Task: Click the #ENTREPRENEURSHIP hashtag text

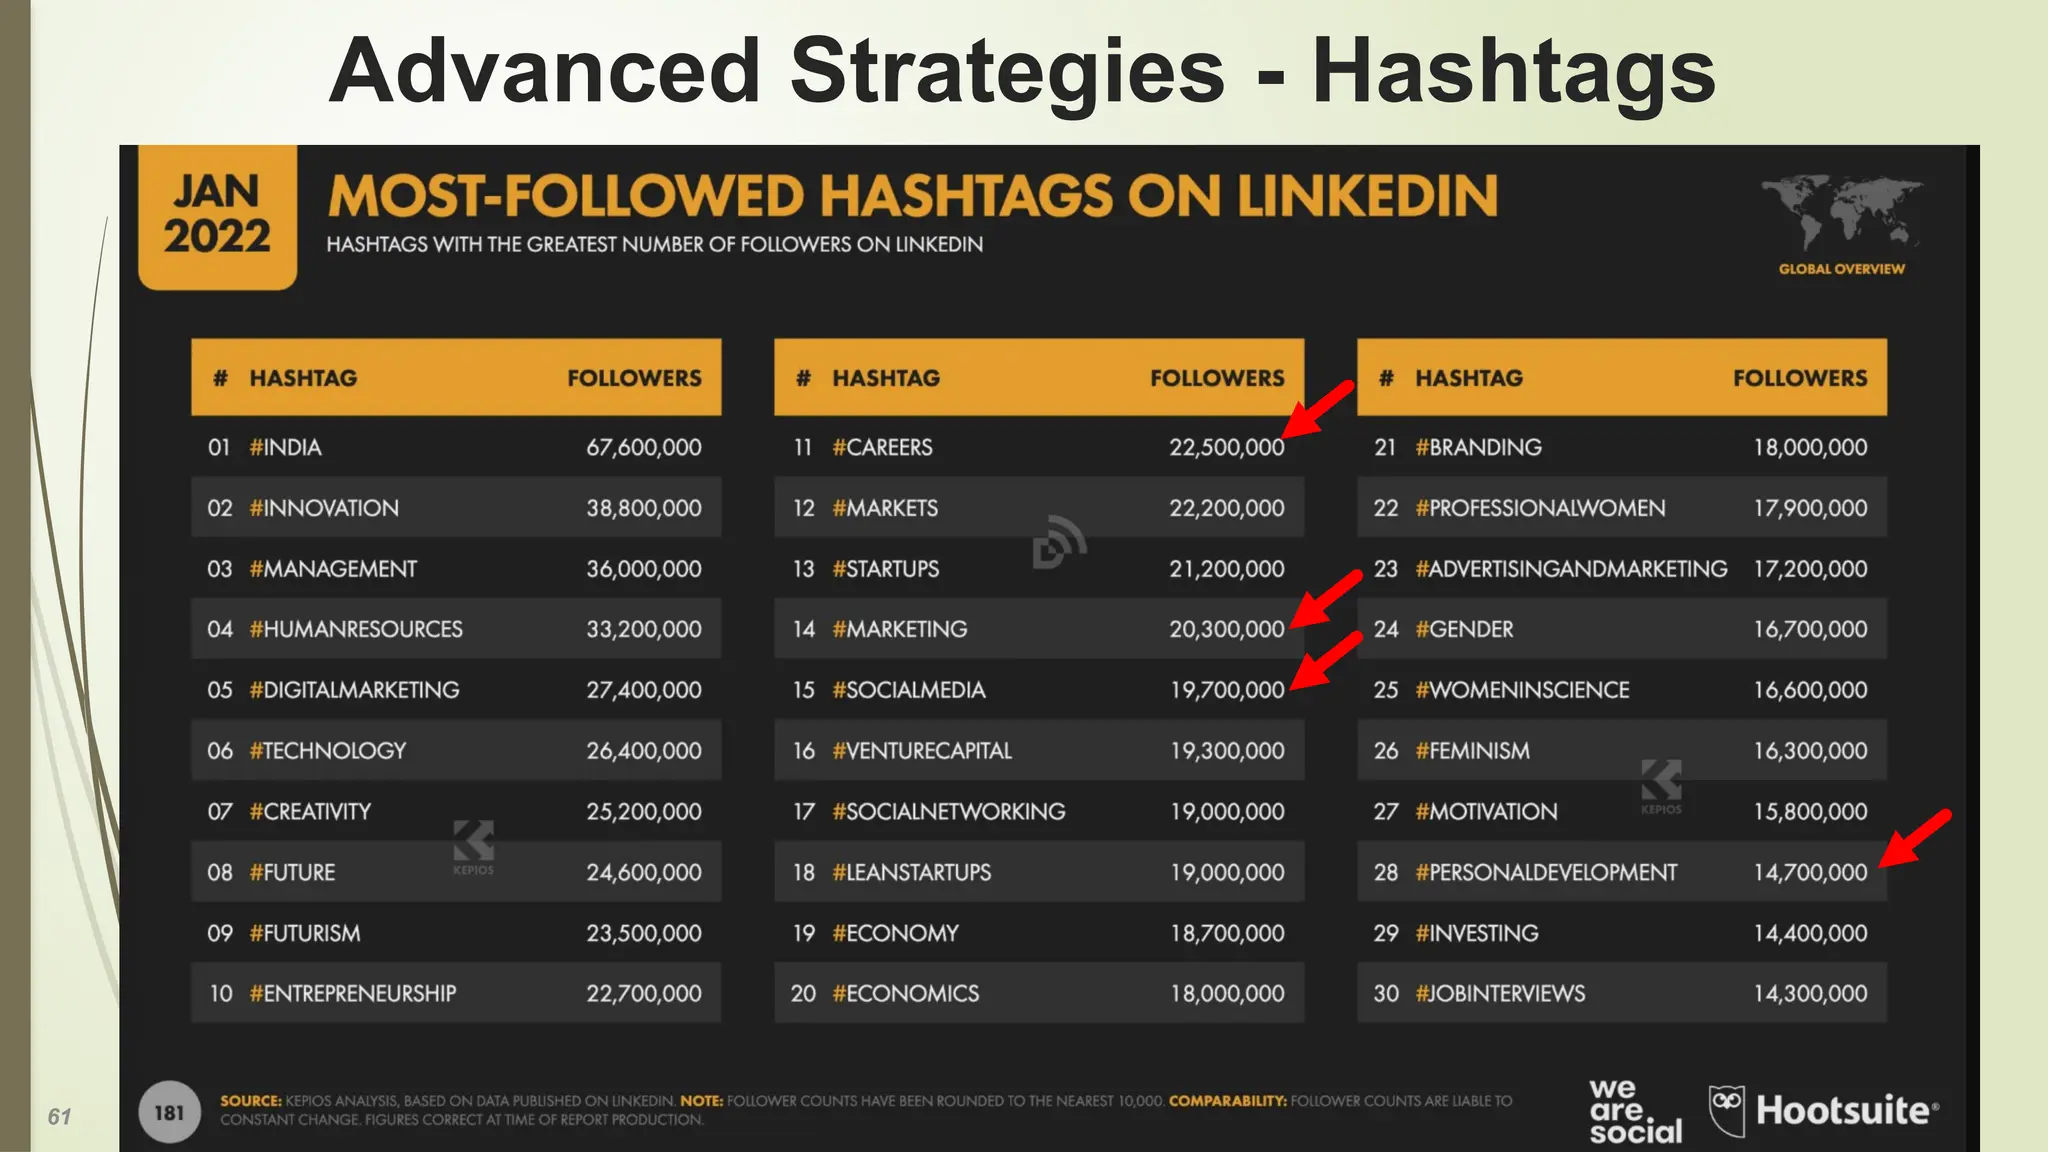Action: coord(353,993)
